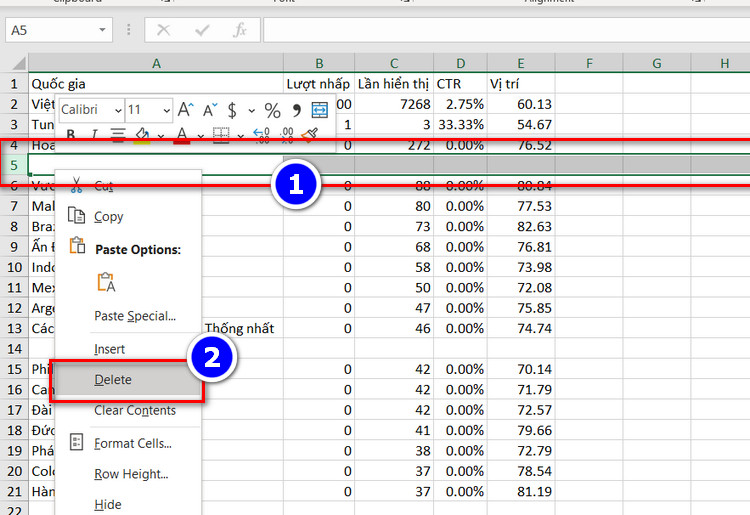Choose Insert from the context menu
750x515 pixels.
point(128,349)
